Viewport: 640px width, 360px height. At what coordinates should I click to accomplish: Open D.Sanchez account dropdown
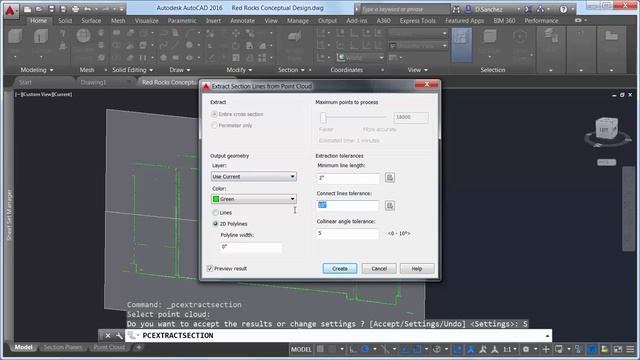coord(497,9)
